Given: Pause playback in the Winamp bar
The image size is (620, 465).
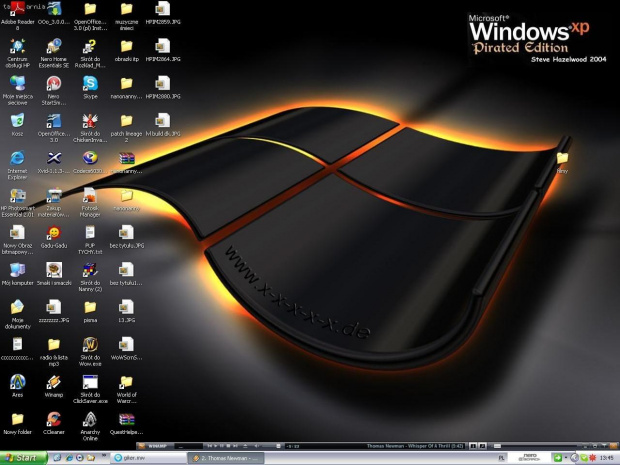Looking at the screenshot, I should click(222, 446).
